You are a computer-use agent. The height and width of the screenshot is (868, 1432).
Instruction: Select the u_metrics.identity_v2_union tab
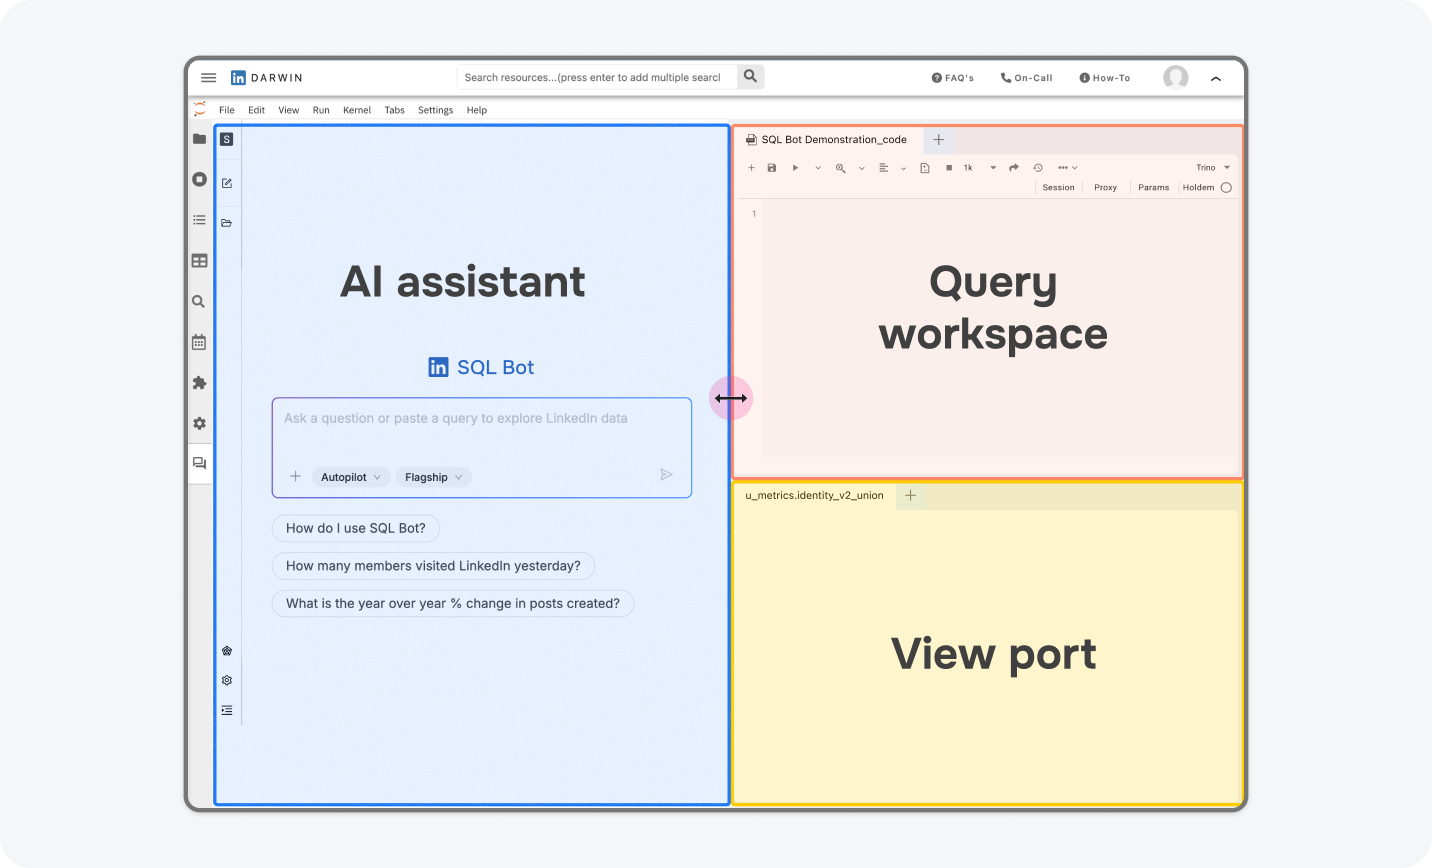pos(814,496)
